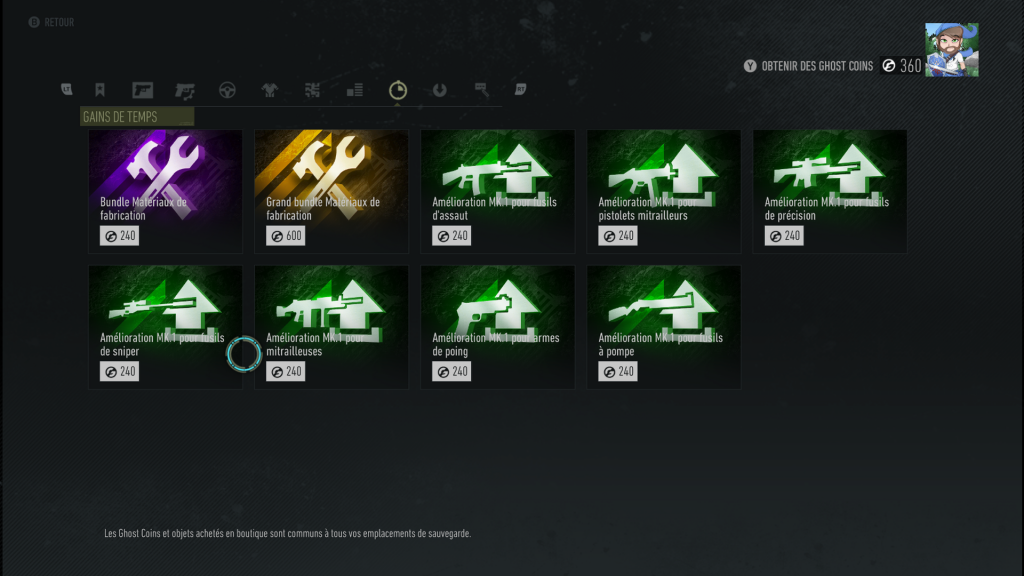Screen dimensions: 1024x576
Task: Click the LT previous category button
Action: (x=67, y=89)
